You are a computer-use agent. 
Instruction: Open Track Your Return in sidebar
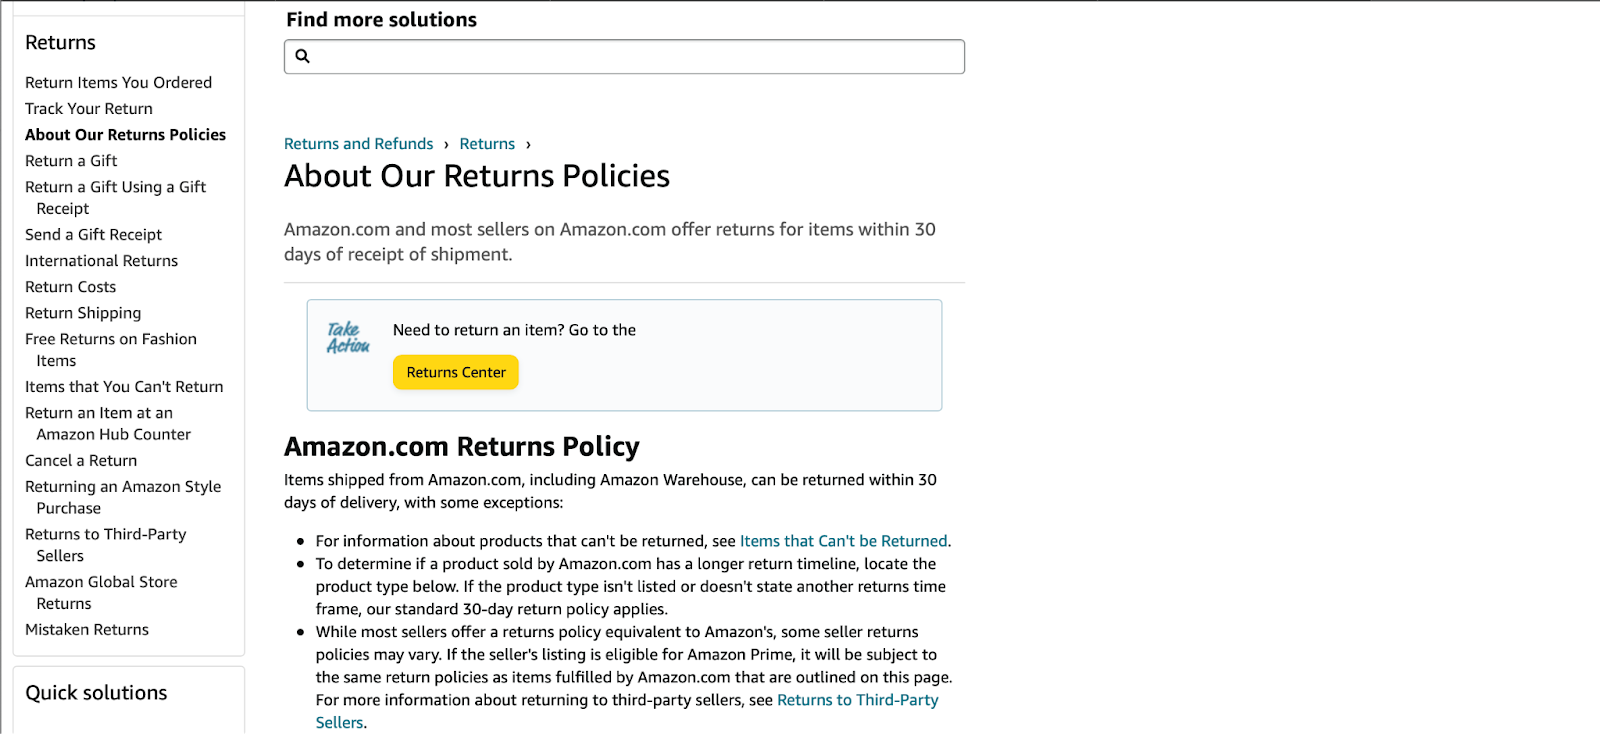89,109
